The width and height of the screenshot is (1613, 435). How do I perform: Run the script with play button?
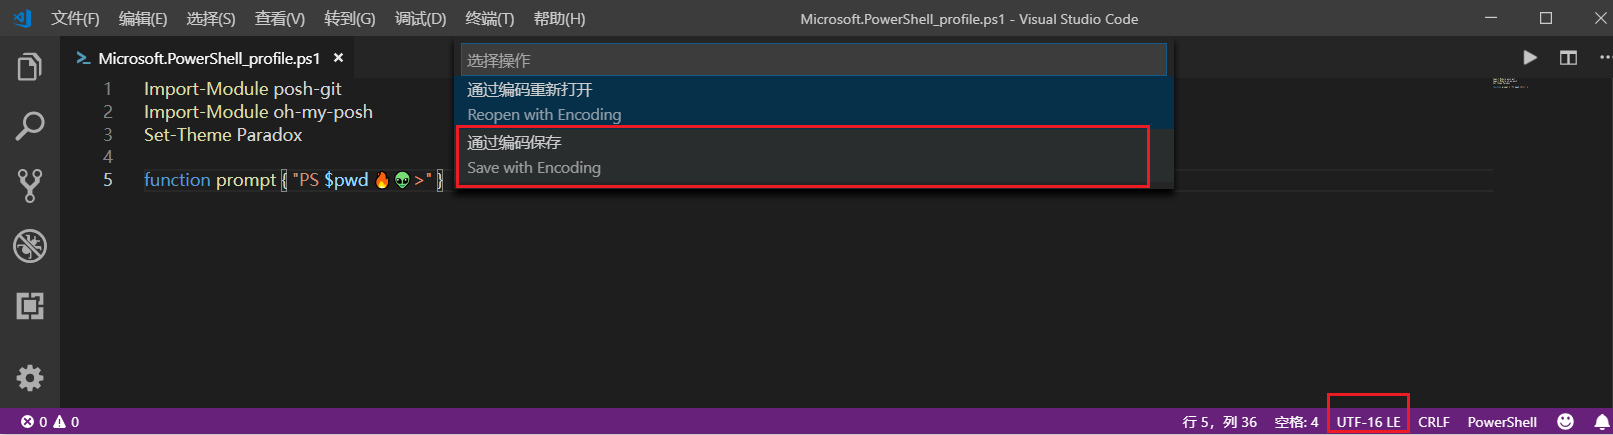[x=1530, y=58]
